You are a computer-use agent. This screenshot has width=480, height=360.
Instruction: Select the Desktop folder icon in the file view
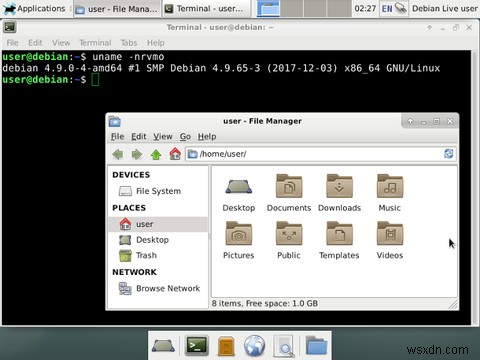pos(239,187)
